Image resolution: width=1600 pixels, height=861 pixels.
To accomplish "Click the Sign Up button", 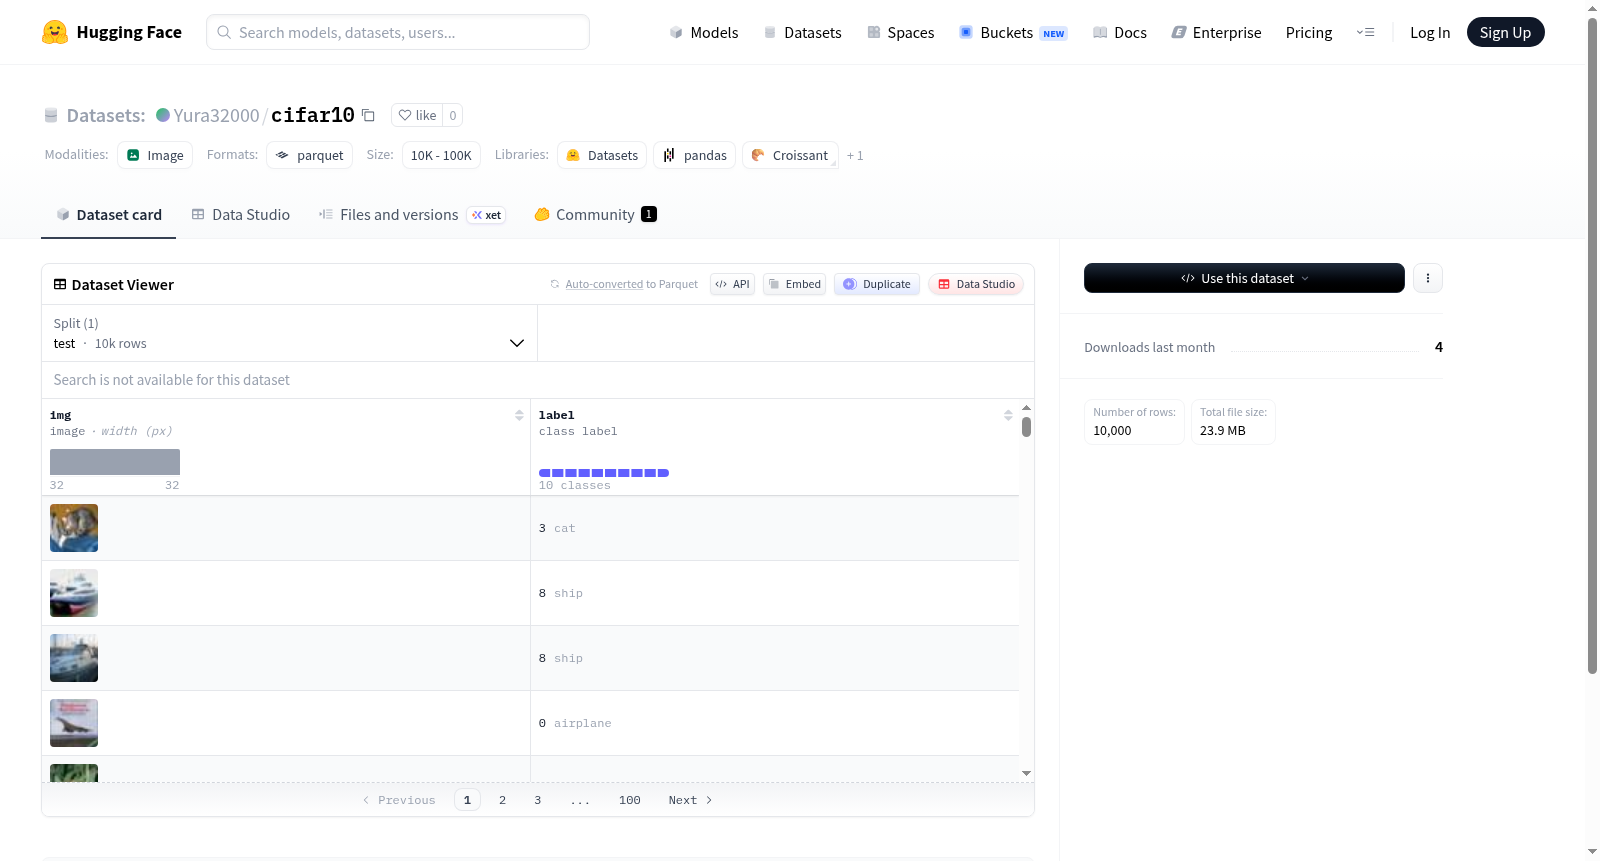I will point(1505,32).
